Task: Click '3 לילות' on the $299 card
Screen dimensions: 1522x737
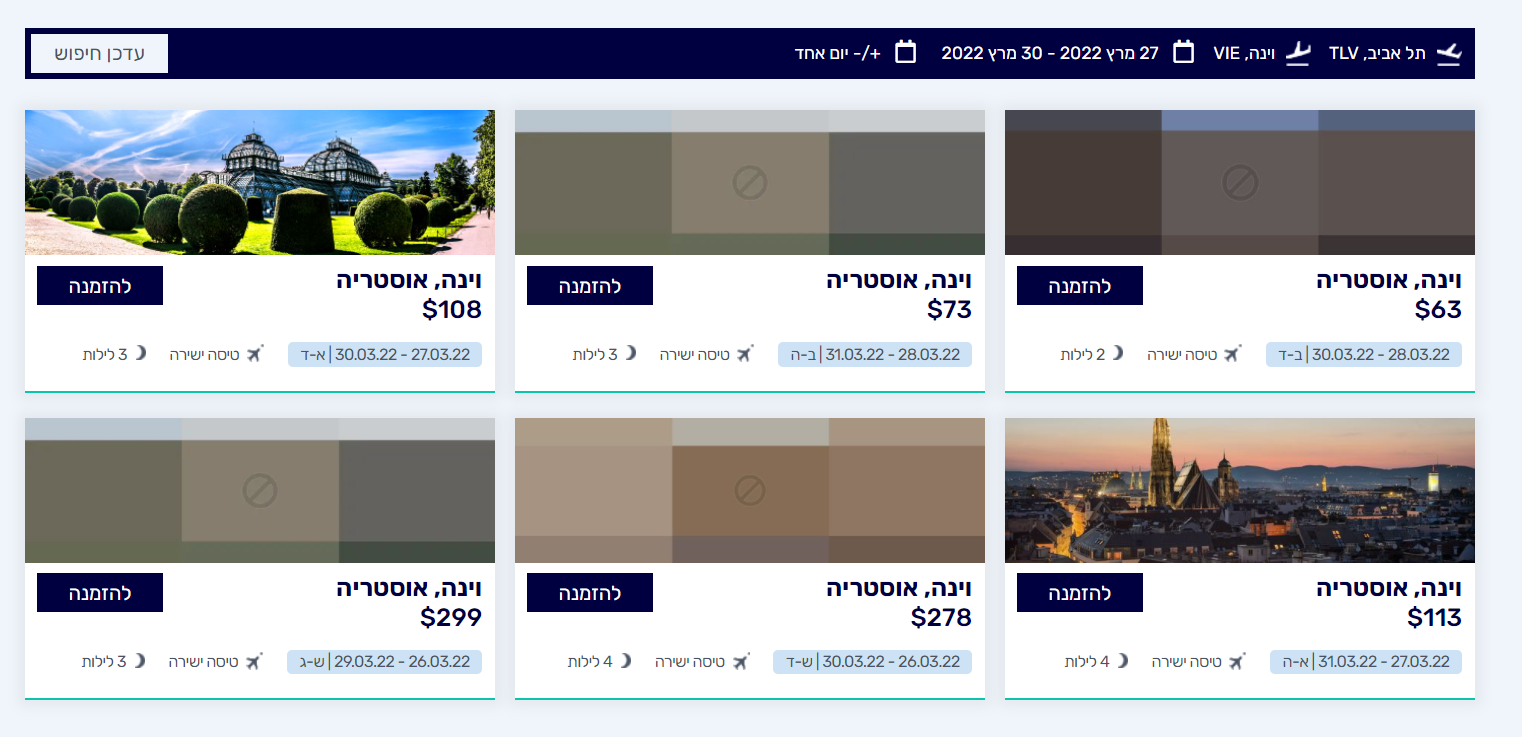Action: pyautogui.click(x=104, y=662)
